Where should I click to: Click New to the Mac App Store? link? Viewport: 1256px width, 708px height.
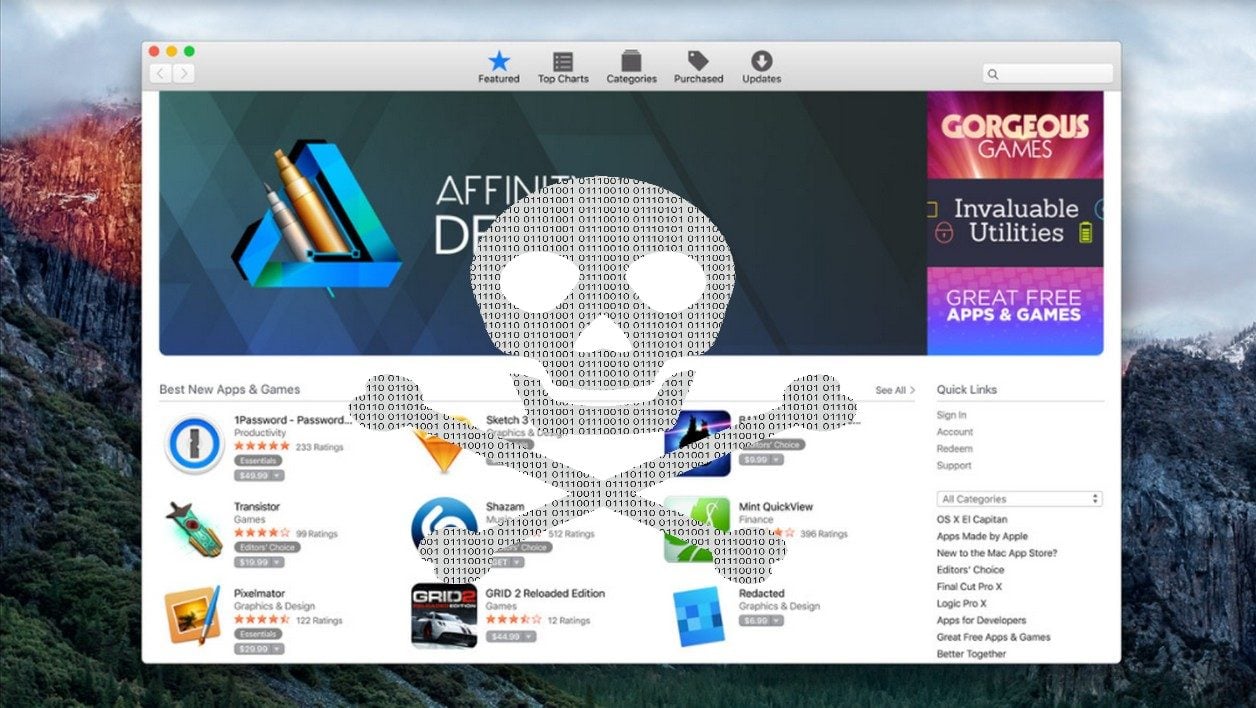[x=997, y=554]
